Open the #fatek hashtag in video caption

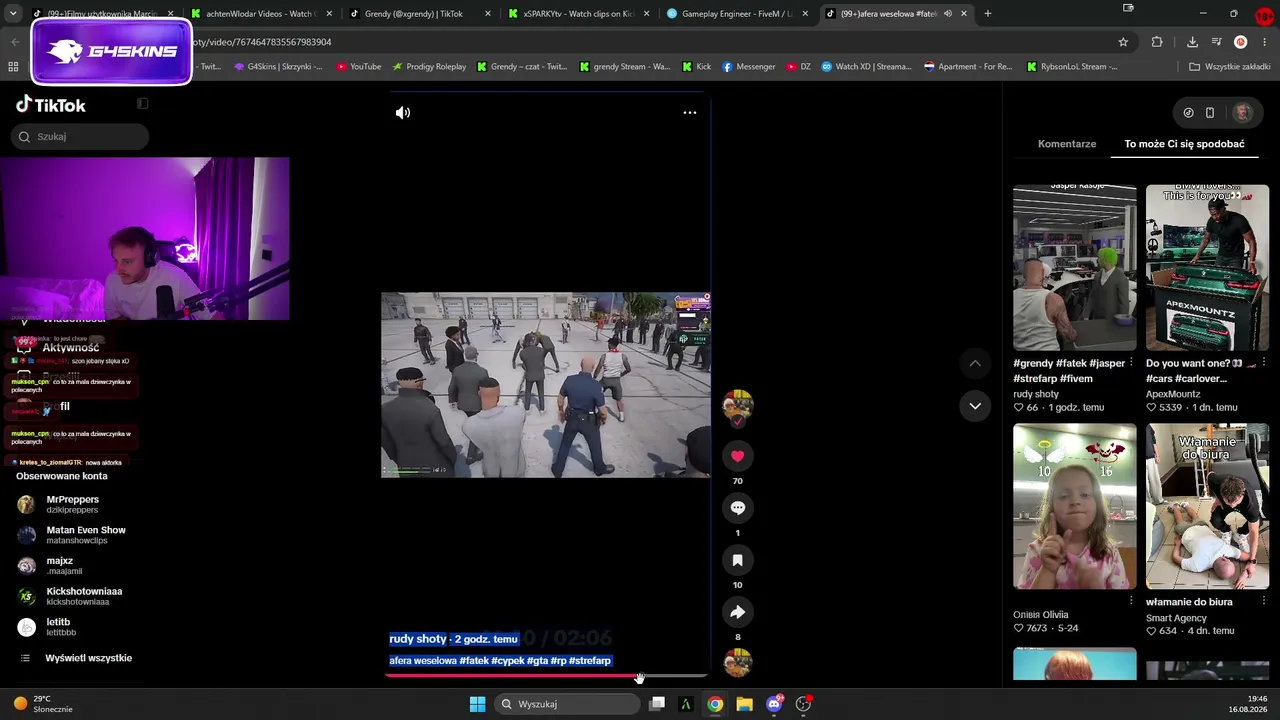(x=474, y=661)
